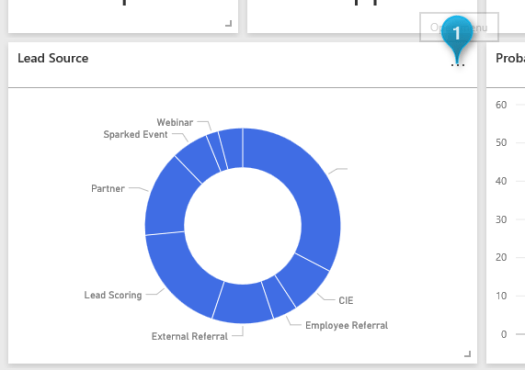The width and height of the screenshot is (525, 370).
Task: Select the CIE donut segment
Action: click(303, 280)
